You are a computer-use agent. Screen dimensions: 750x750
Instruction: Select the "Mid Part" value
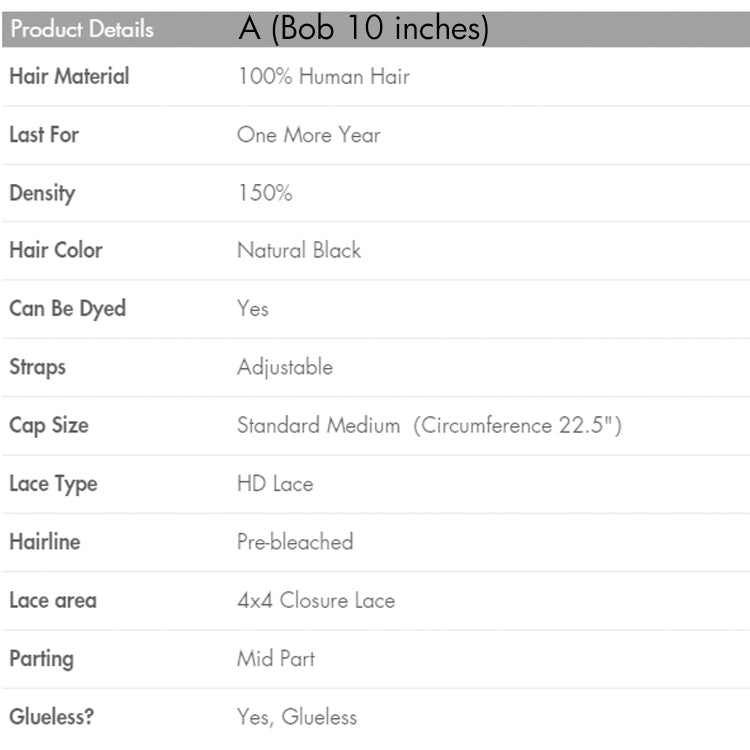276,659
